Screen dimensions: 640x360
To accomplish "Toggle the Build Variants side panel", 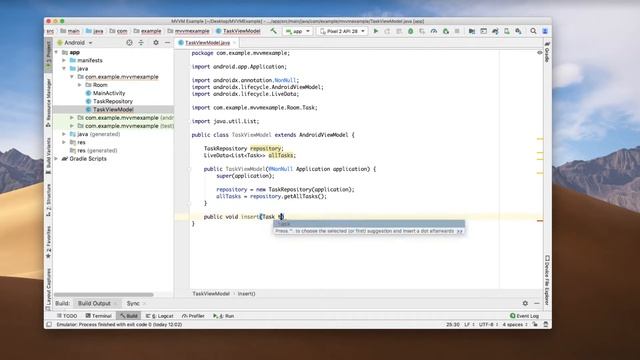I will point(49,156).
